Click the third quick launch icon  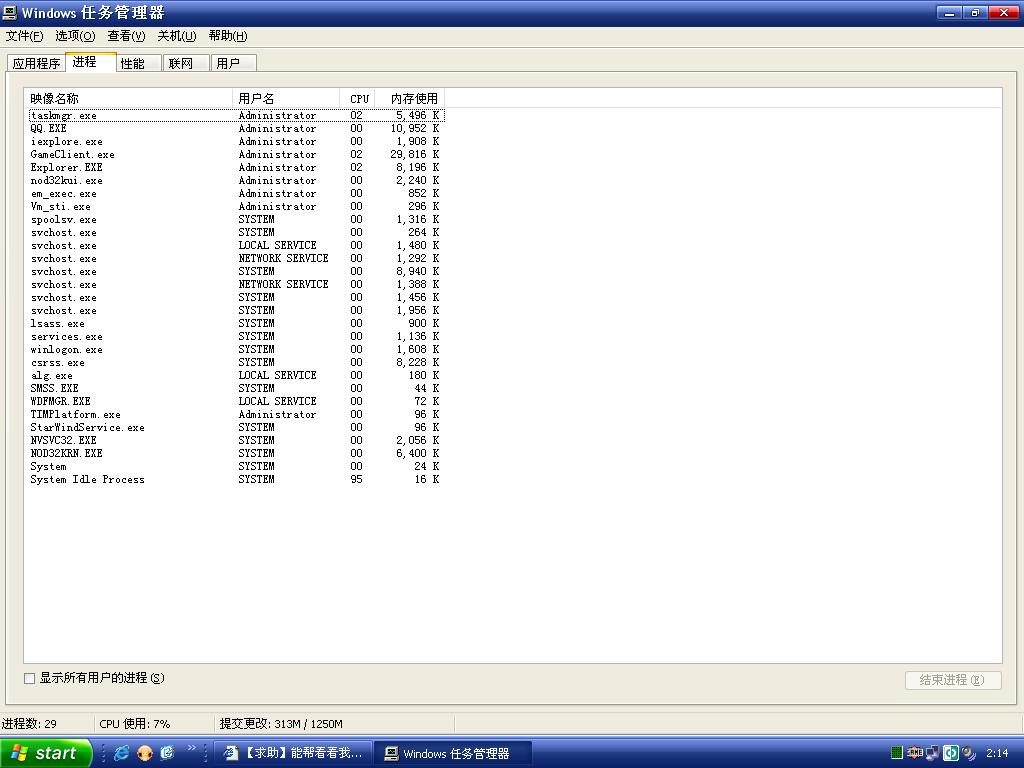click(167, 753)
